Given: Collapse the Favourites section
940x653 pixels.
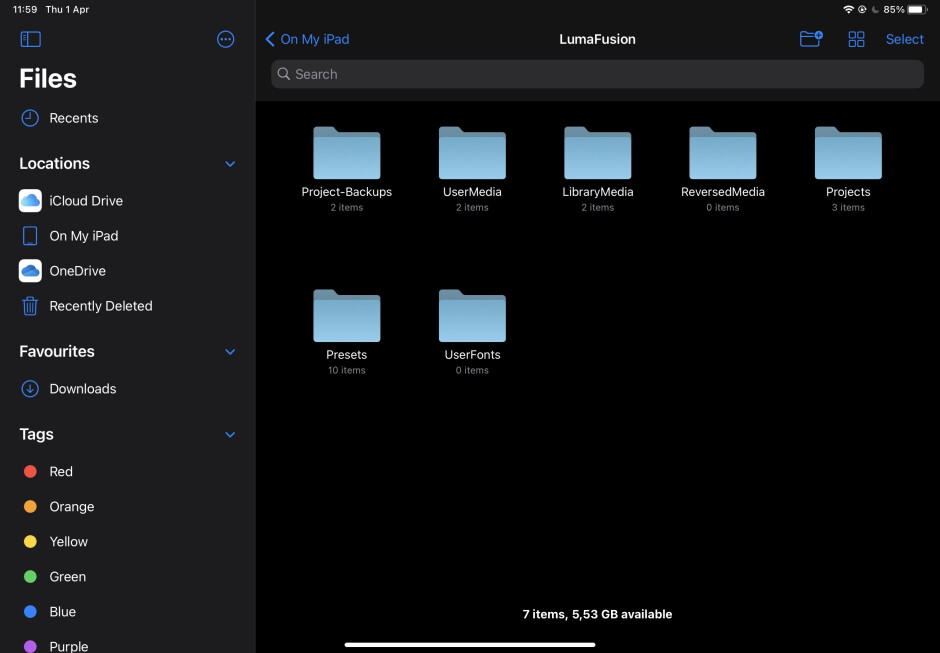Looking at the screenshot, I should [230, 351].
